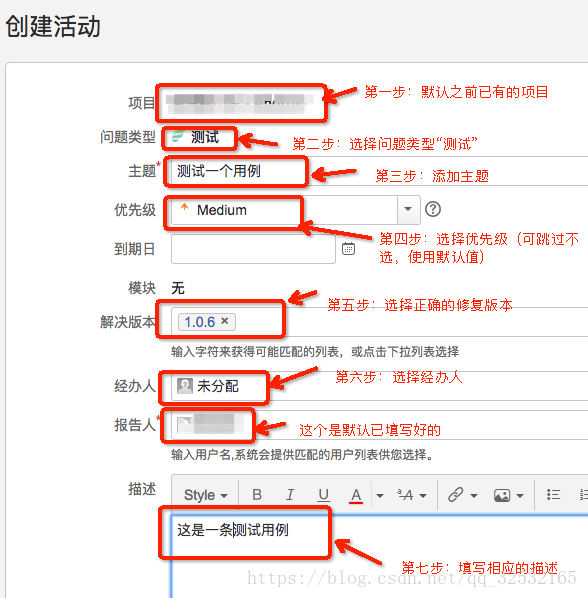Click the insert link icon
This screenshot has height=598, width=588.
(x=456, y=495)
